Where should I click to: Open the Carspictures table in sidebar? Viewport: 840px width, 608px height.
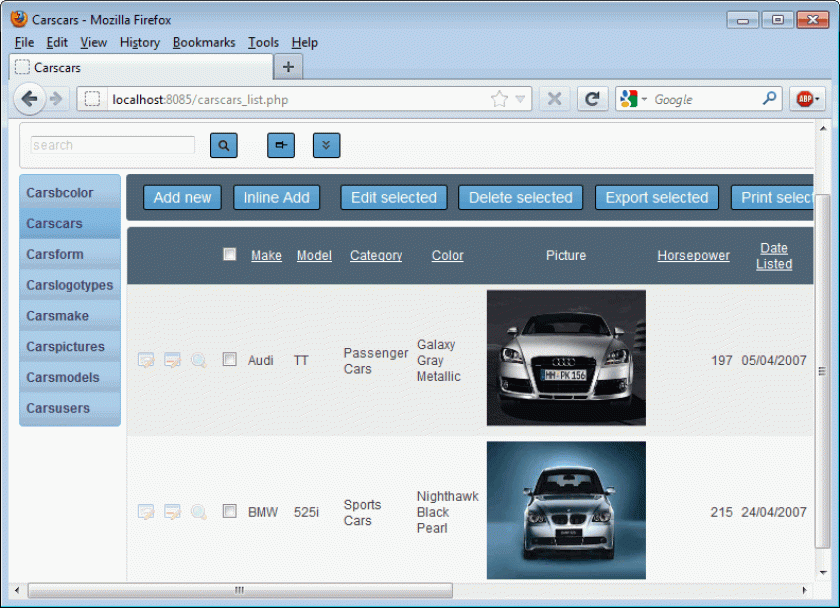point(70,347)
